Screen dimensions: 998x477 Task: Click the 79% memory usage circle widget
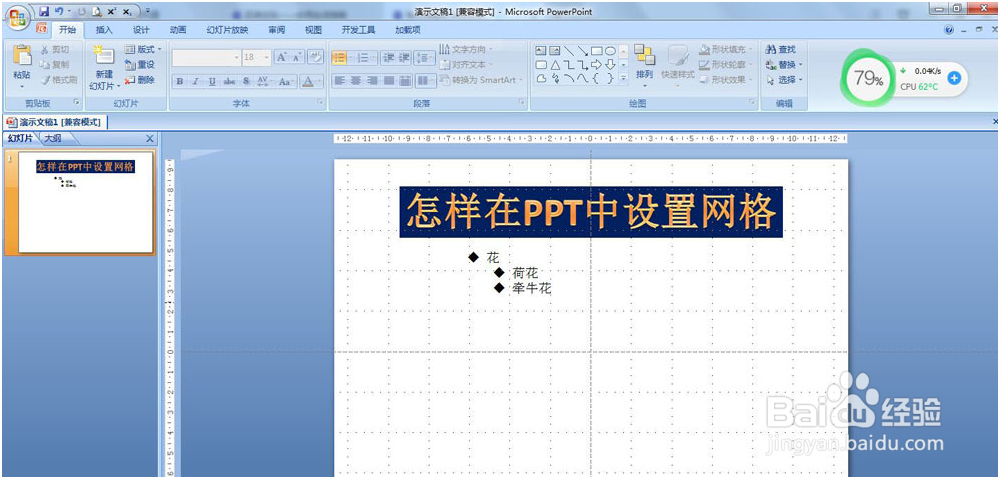tap(868, 78)
